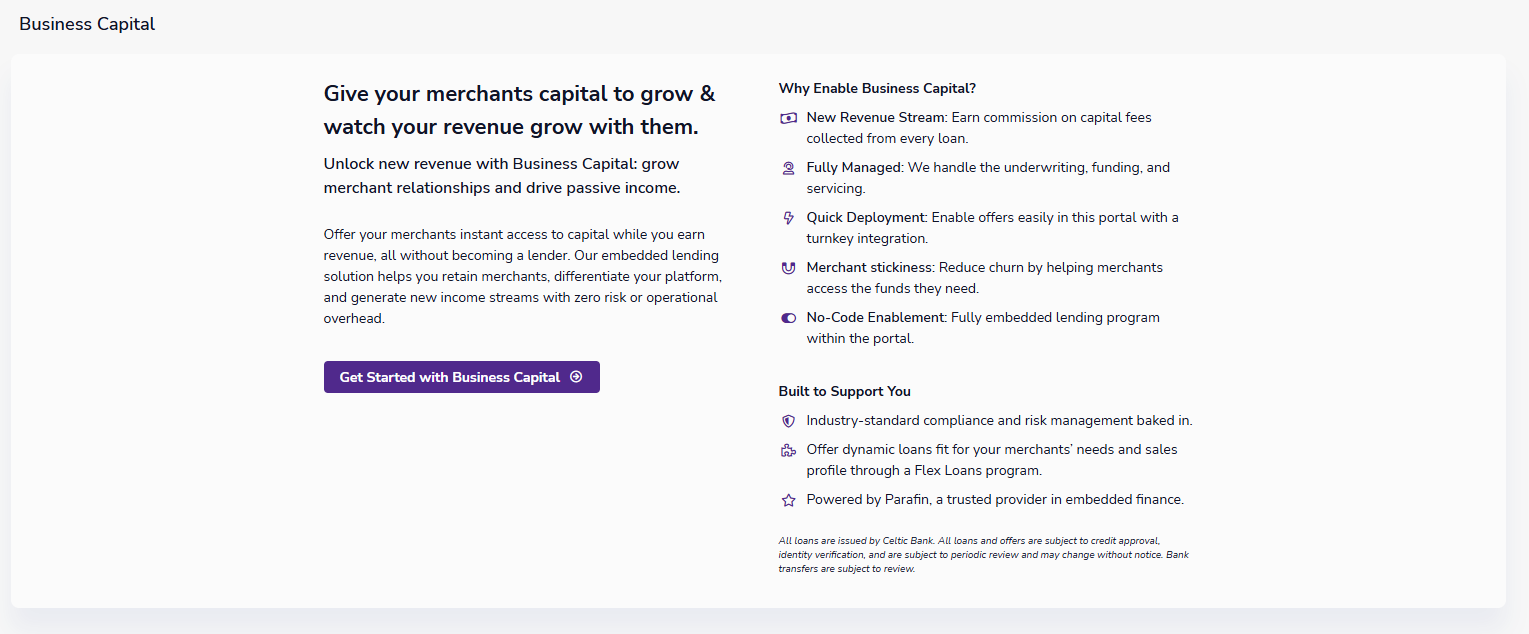Screen dimensions: 1529x634
Task: Click the "Unlock new revenue" subheading
Action: [502, 176]
